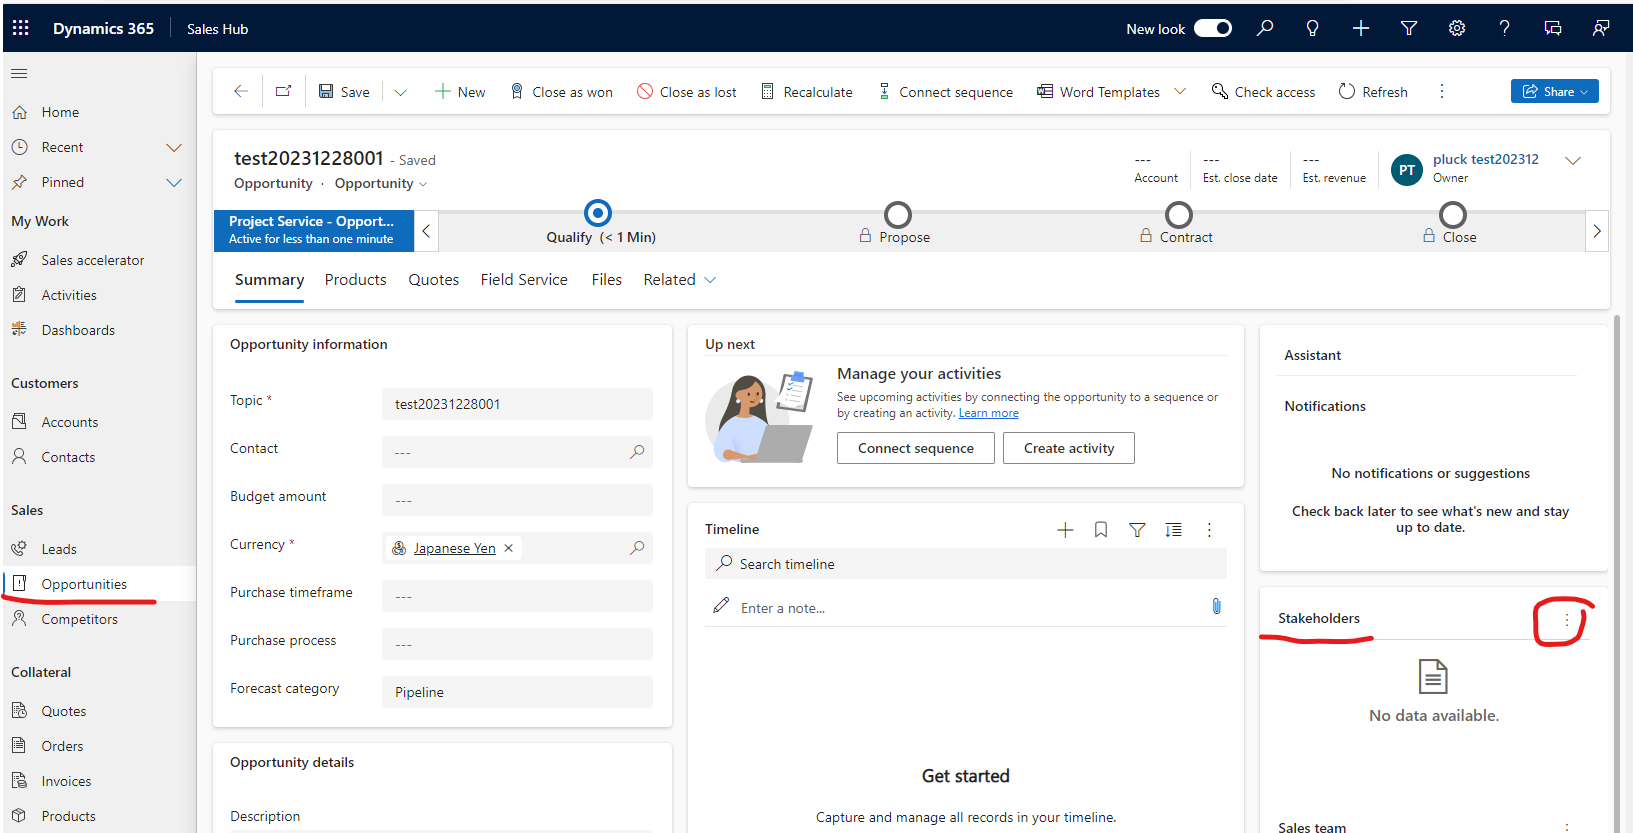Click next stage arrow in process bar
1633x833 pixels.
(x=1597, y=231)
